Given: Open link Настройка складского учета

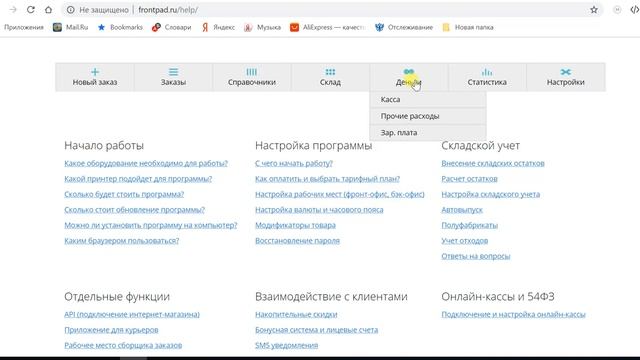Looking at the screenshot, I should click(x=491, y=194).
